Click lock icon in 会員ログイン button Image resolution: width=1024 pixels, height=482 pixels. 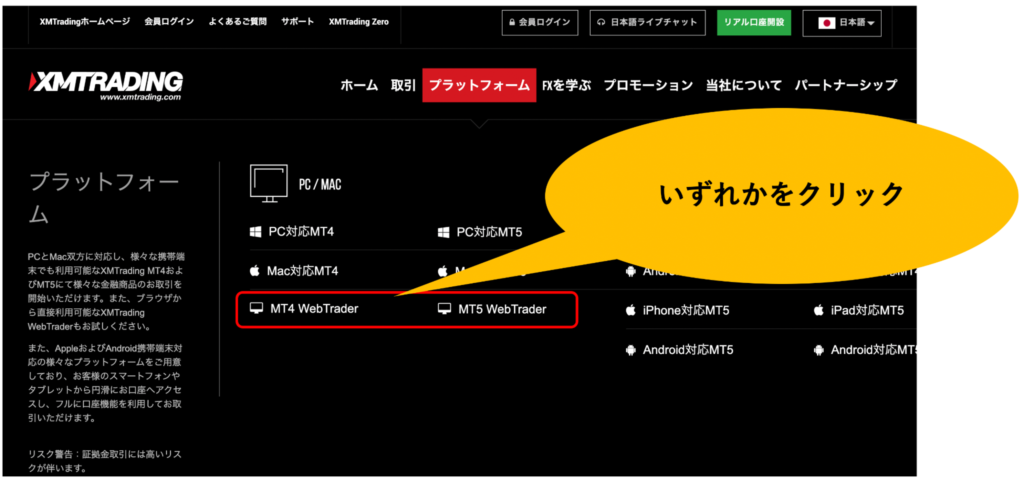pyautogui.click(x=513, y=23)
